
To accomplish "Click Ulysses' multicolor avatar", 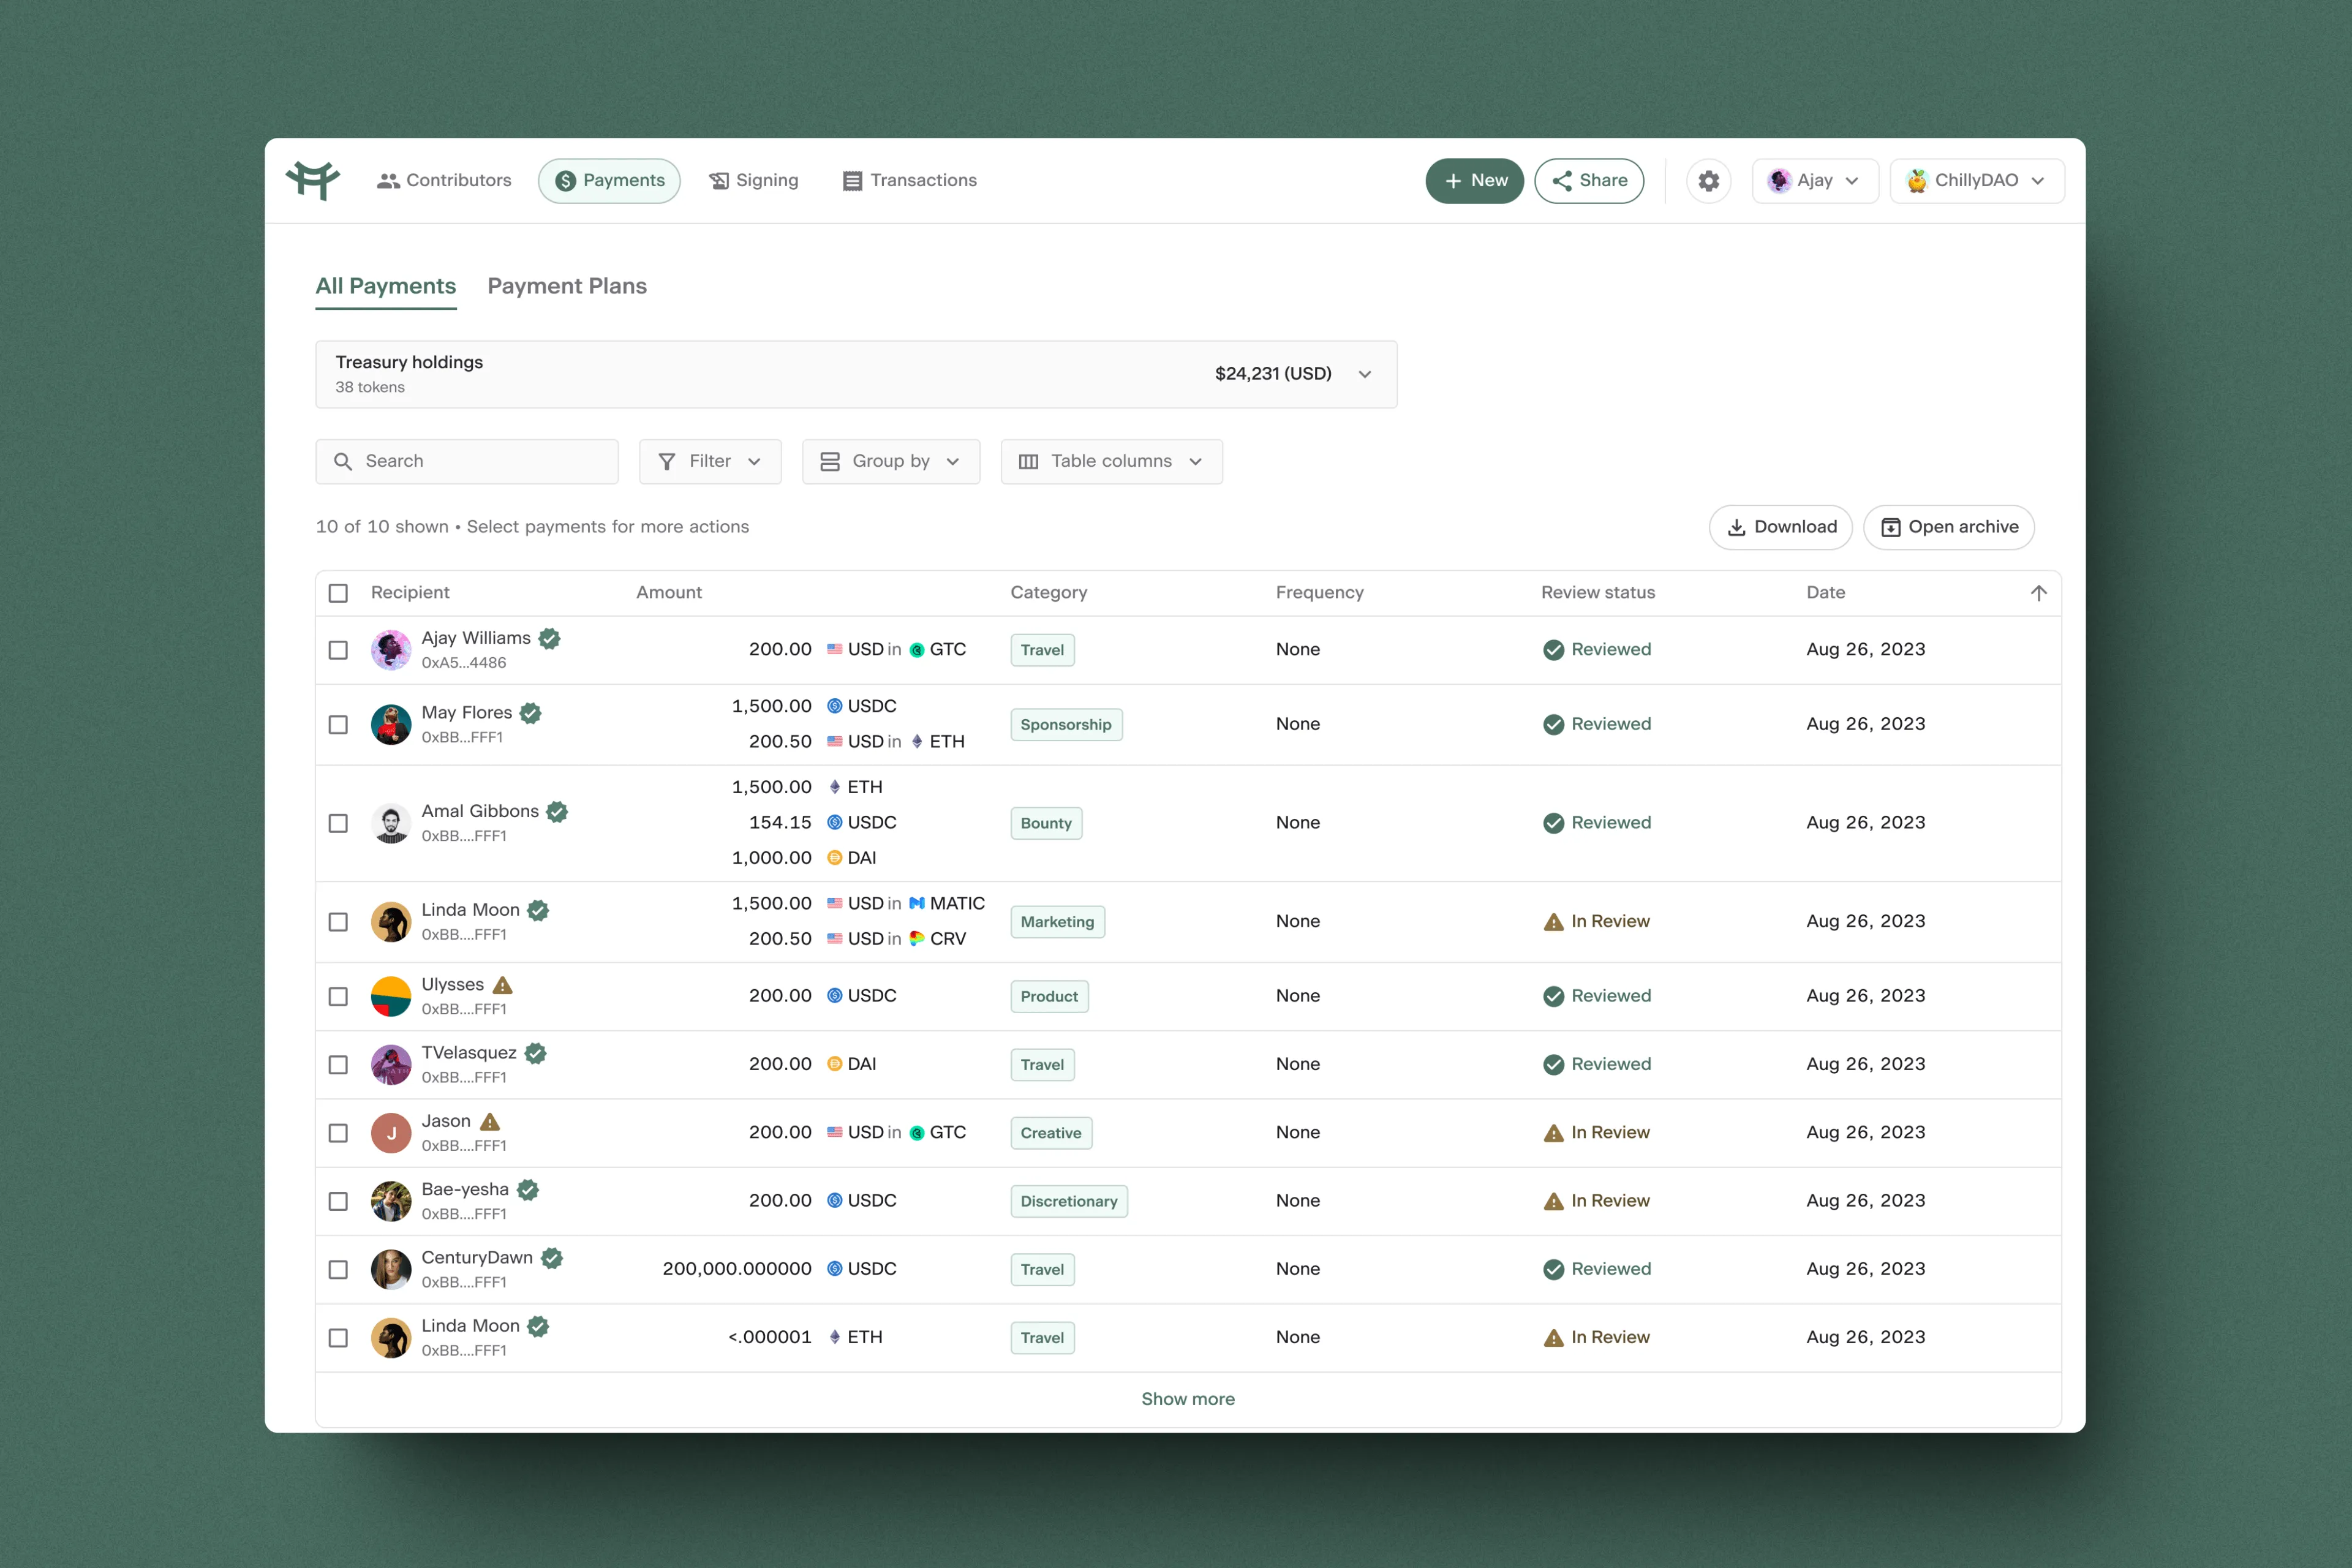I will click(x=391, y=997).
